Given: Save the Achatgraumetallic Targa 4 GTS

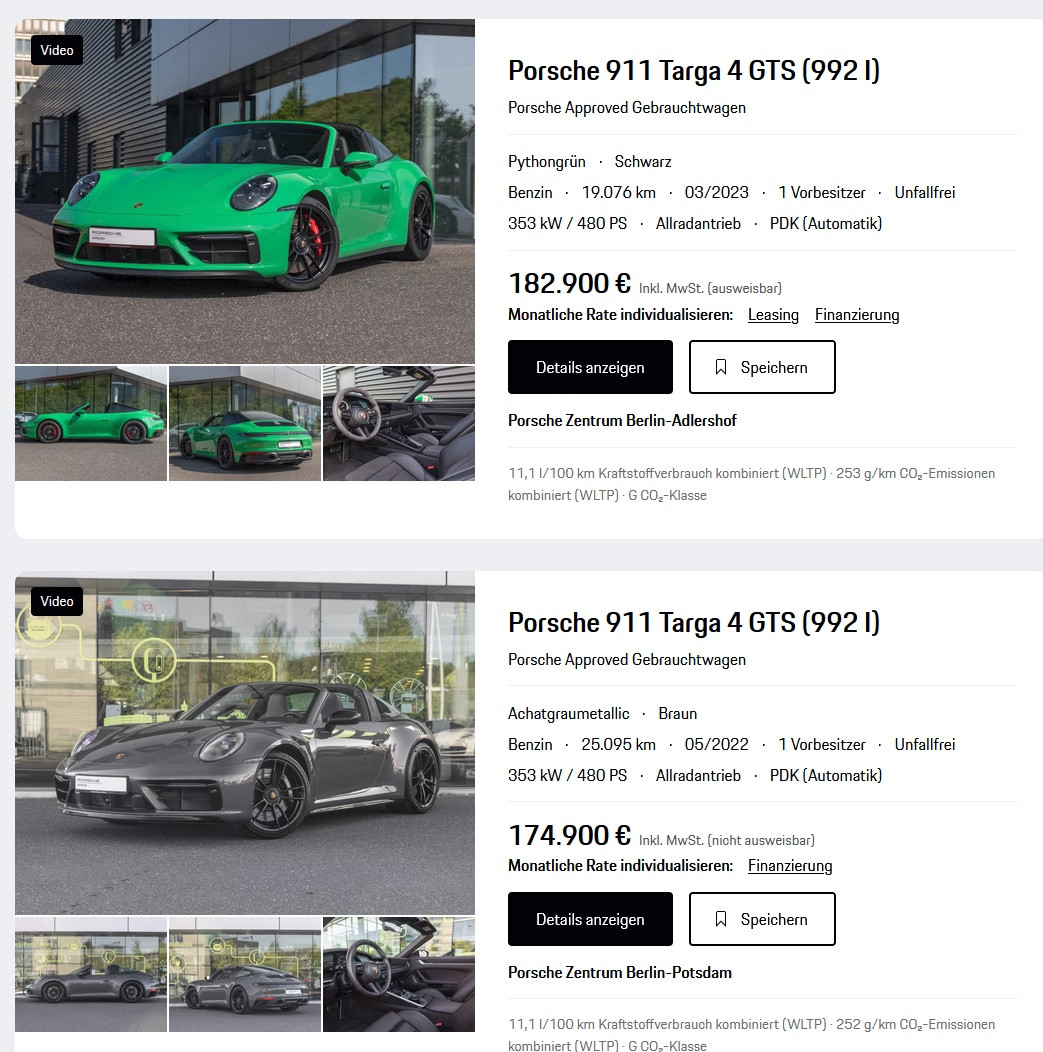Looking at the screenshot, I should coord(762,919).
